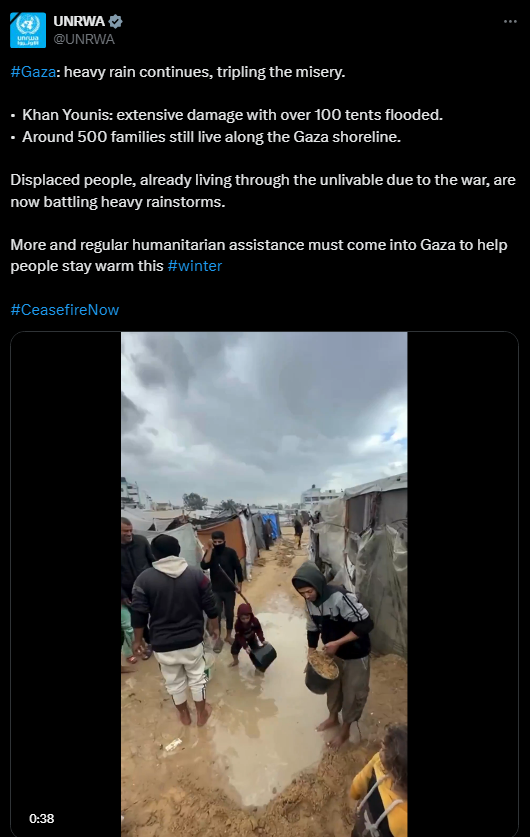This screenshot has width=530, height=837.
Task: Click the 'More and regular humanitarian assistance' paragraph
Action: click(x=259, y=255)
